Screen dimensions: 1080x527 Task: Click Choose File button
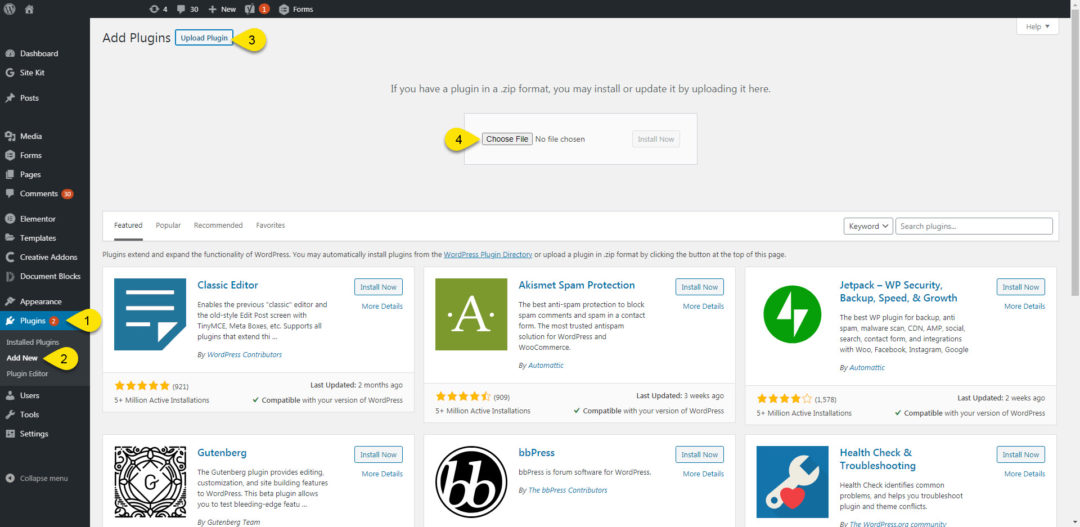(x=506, y=139)
